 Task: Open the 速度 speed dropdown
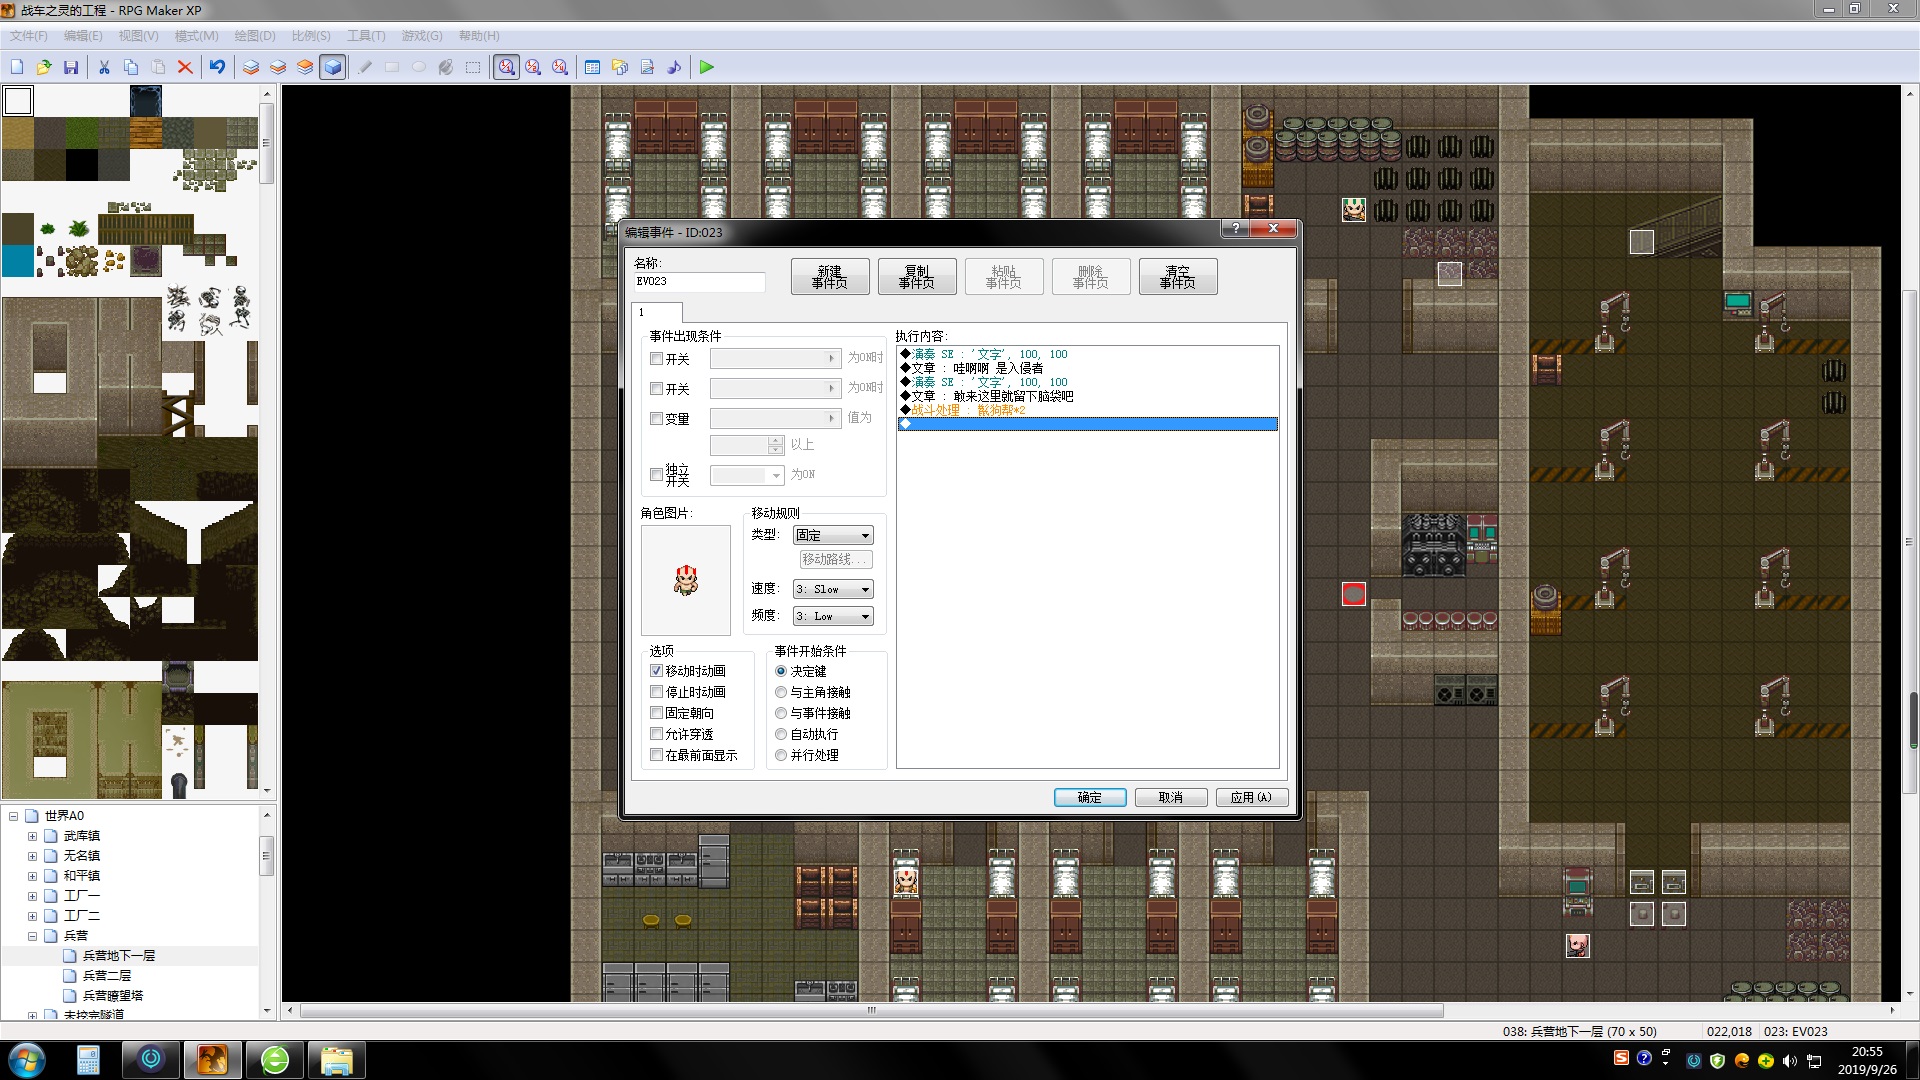833,589
